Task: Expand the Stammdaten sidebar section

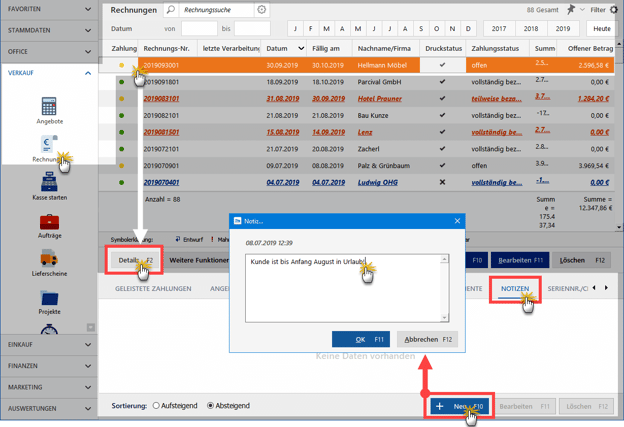Action: pyautogui.click(x=49, y=30)
